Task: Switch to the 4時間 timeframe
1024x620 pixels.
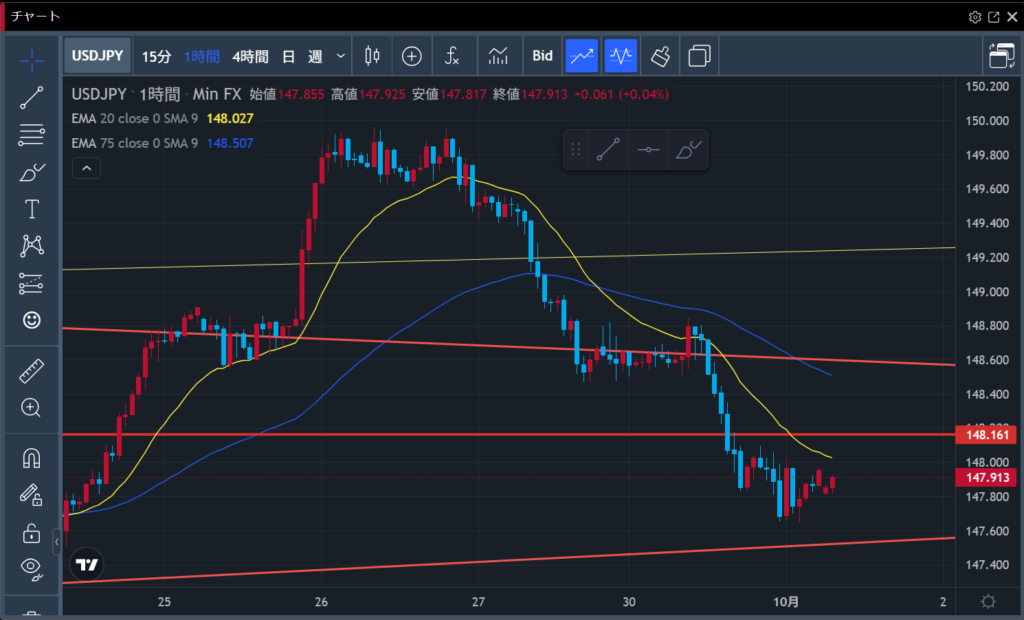Action: 250,56
